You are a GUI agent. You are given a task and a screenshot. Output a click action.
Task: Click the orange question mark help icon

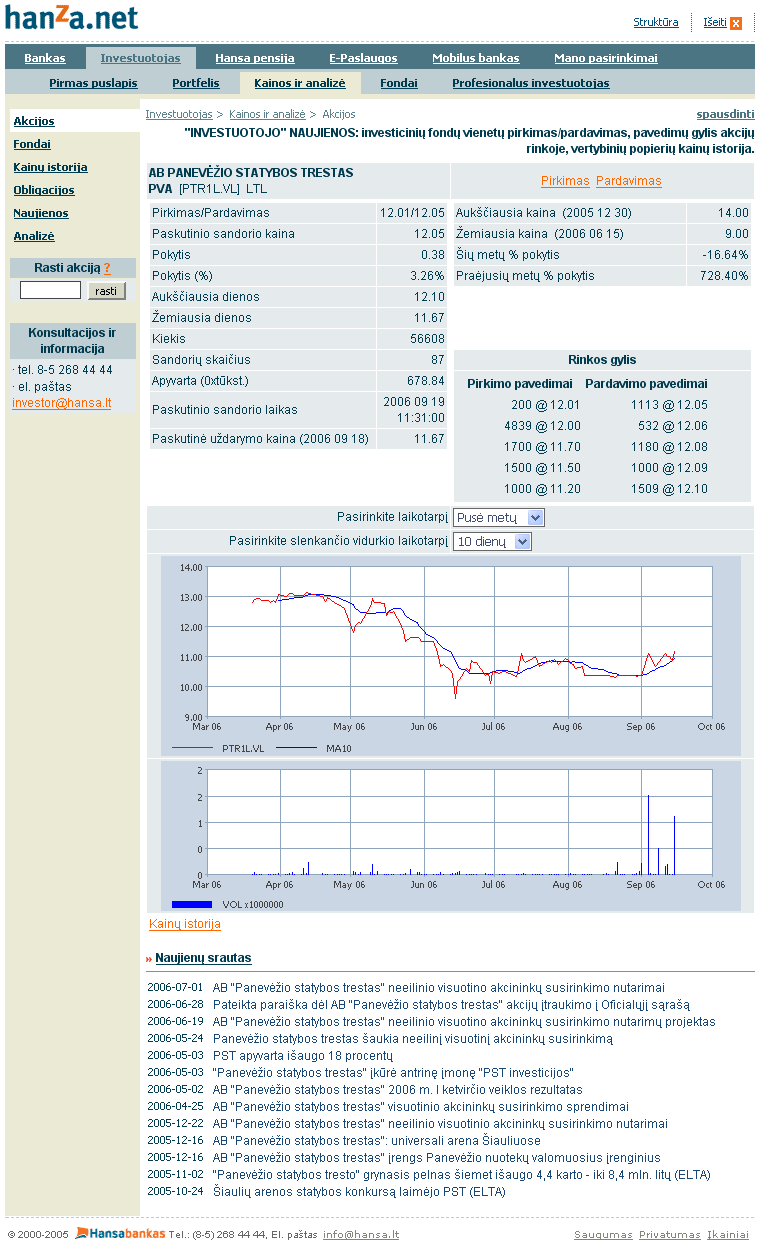107,268
